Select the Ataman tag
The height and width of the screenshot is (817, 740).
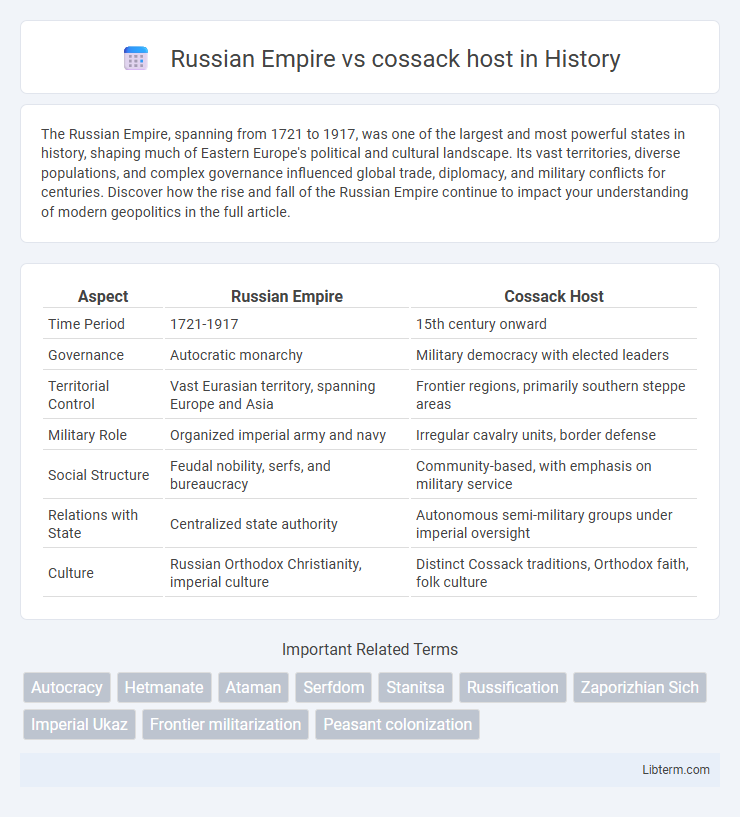[253, 687]
